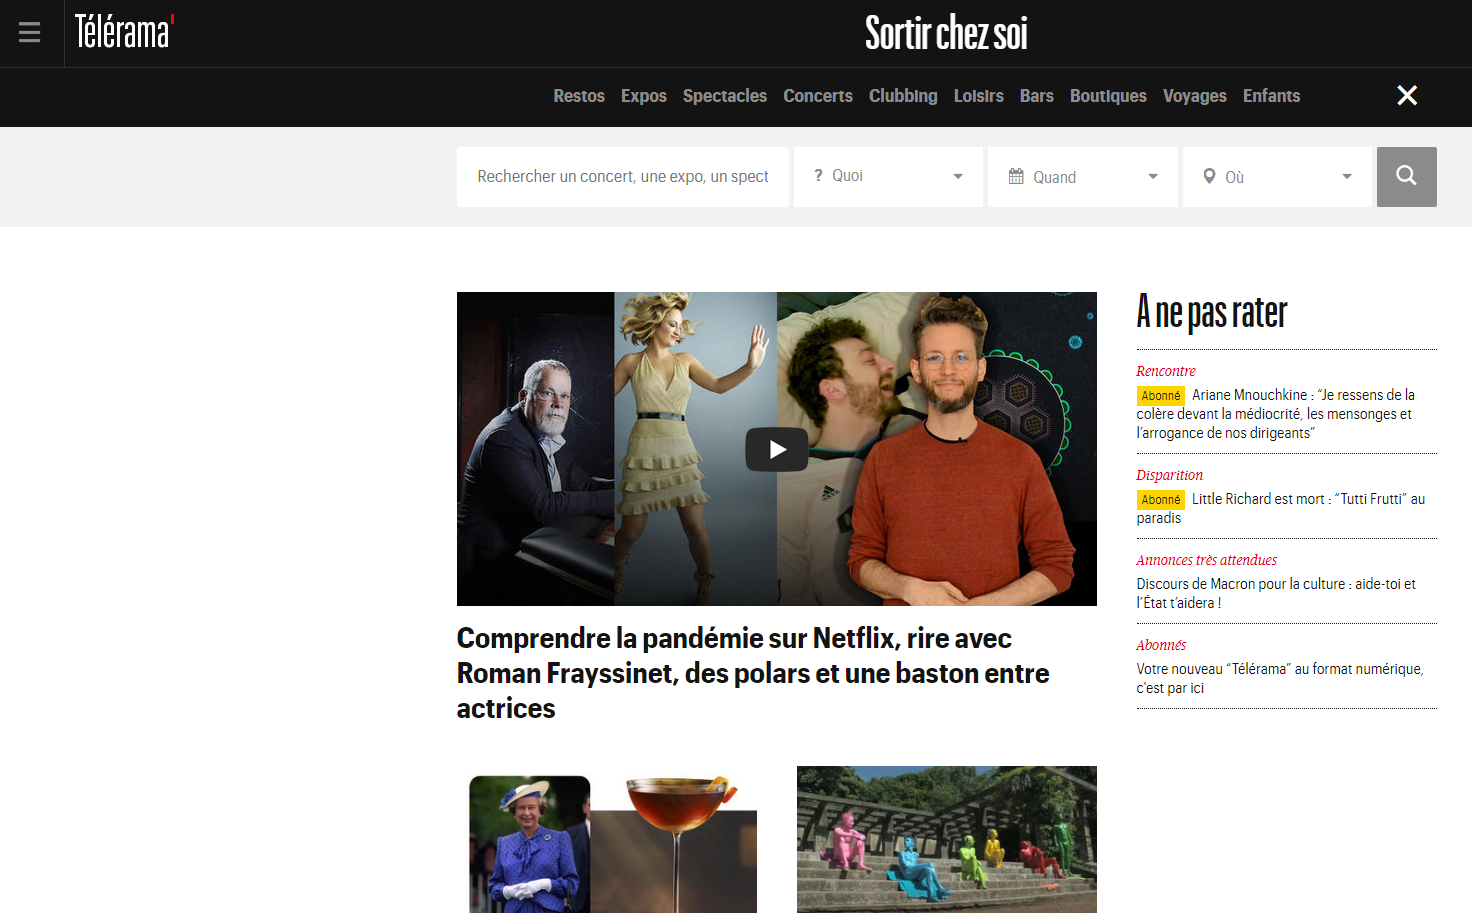1472x916 pixels.
Task: Click the Disparition category label
Action: click(x=1169, y=475)
